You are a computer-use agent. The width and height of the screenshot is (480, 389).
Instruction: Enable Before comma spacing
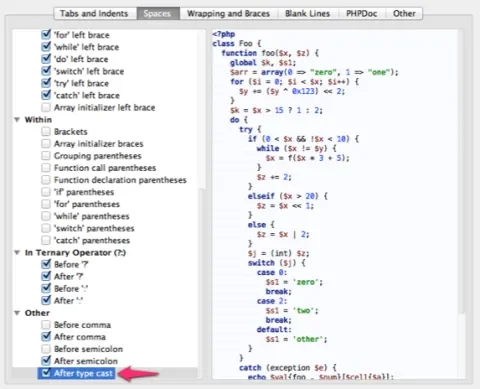coord(46,325)
